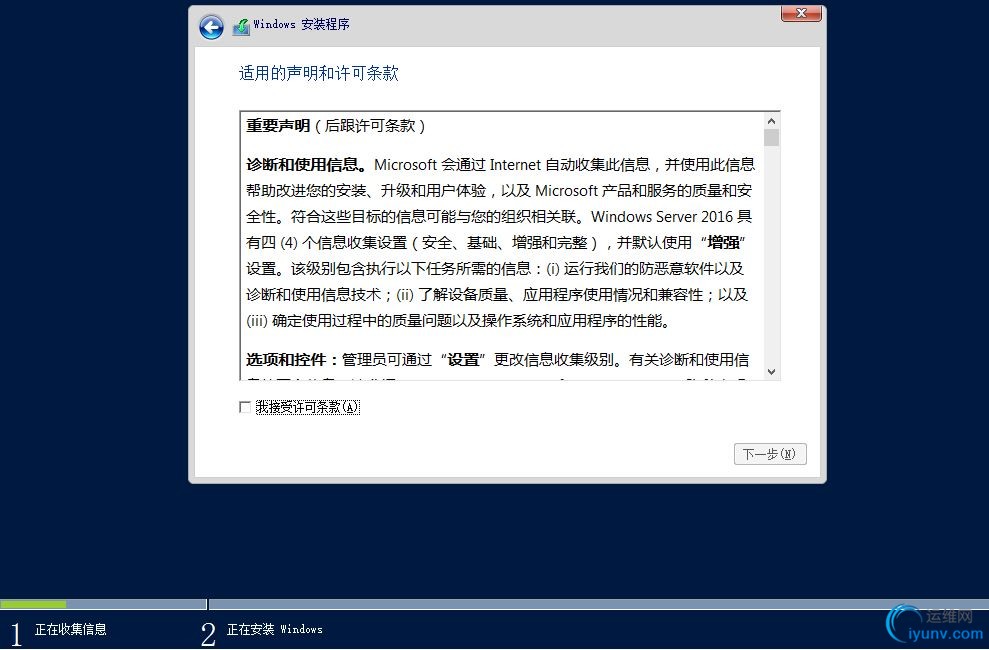Screen dimensions: 989x650
Task: Click the step 1 正在收集信息 label
Action: [71, 629]
